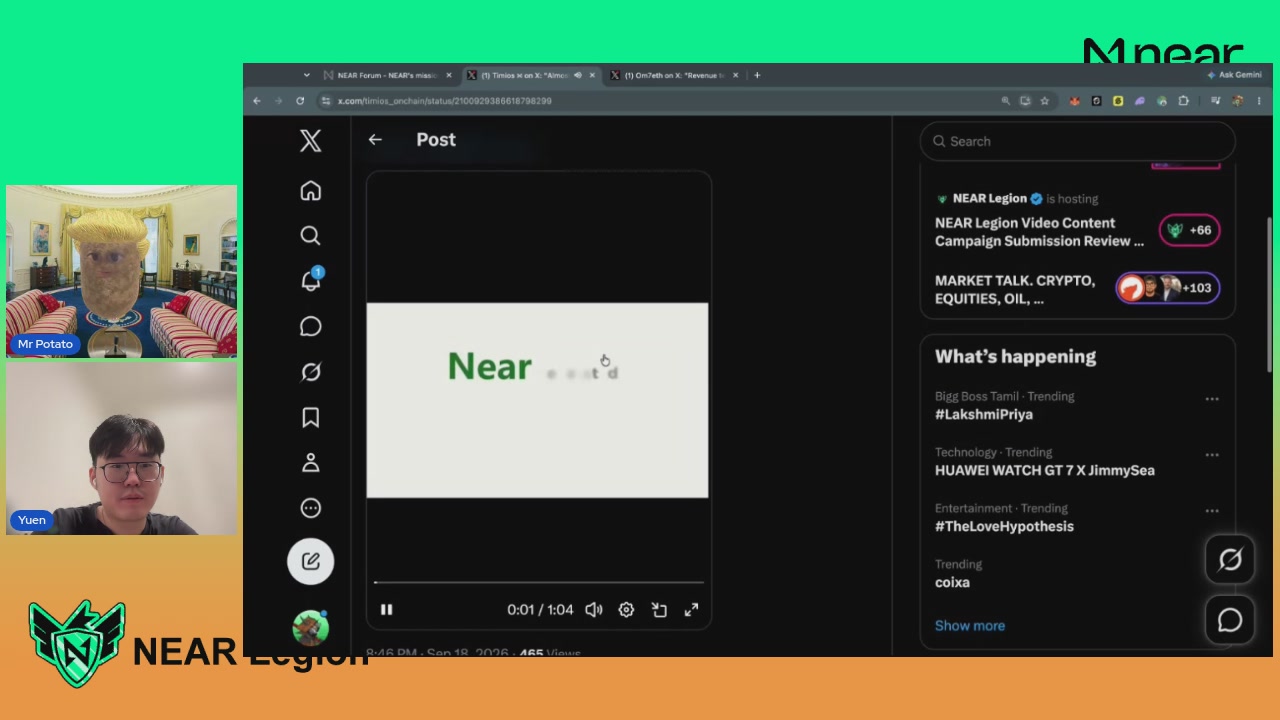Mute audio on the Timios tab
The width and height of the screenshot is (1280, 720).
point(577,75)
